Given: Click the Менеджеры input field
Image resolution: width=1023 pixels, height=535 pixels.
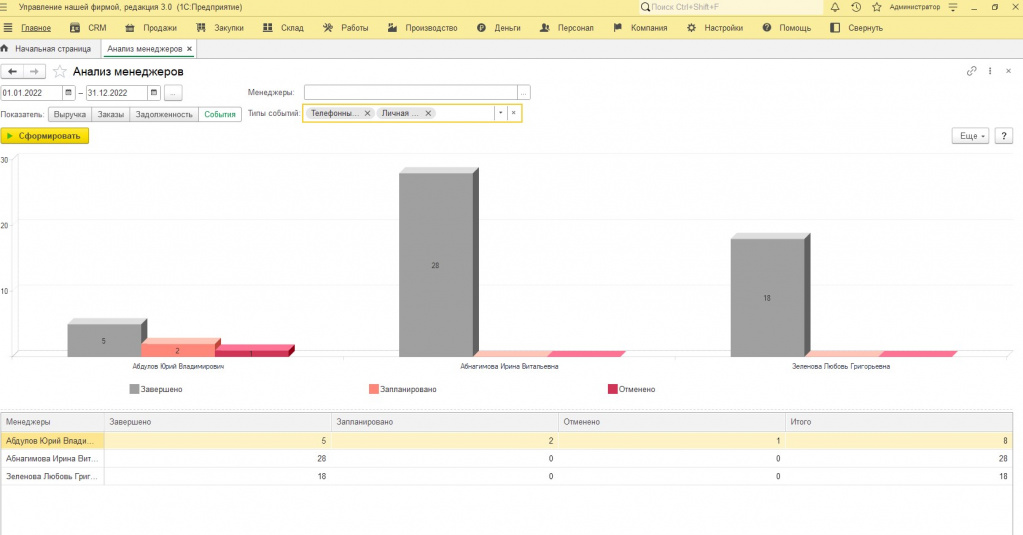Looking at the screenshot, I should (410, 93).
